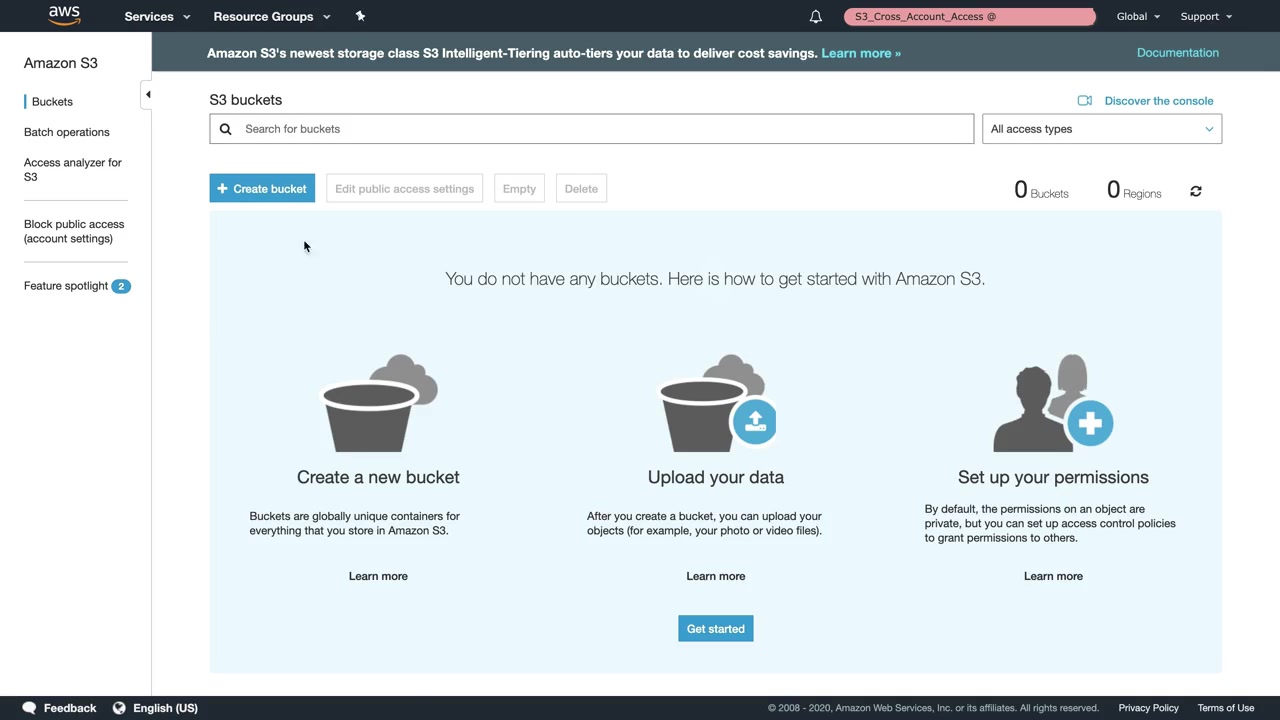Click the Feature spotlight count badge
Screen dimensions: 1280x720
pyautogui.click(x=121, y=286)
